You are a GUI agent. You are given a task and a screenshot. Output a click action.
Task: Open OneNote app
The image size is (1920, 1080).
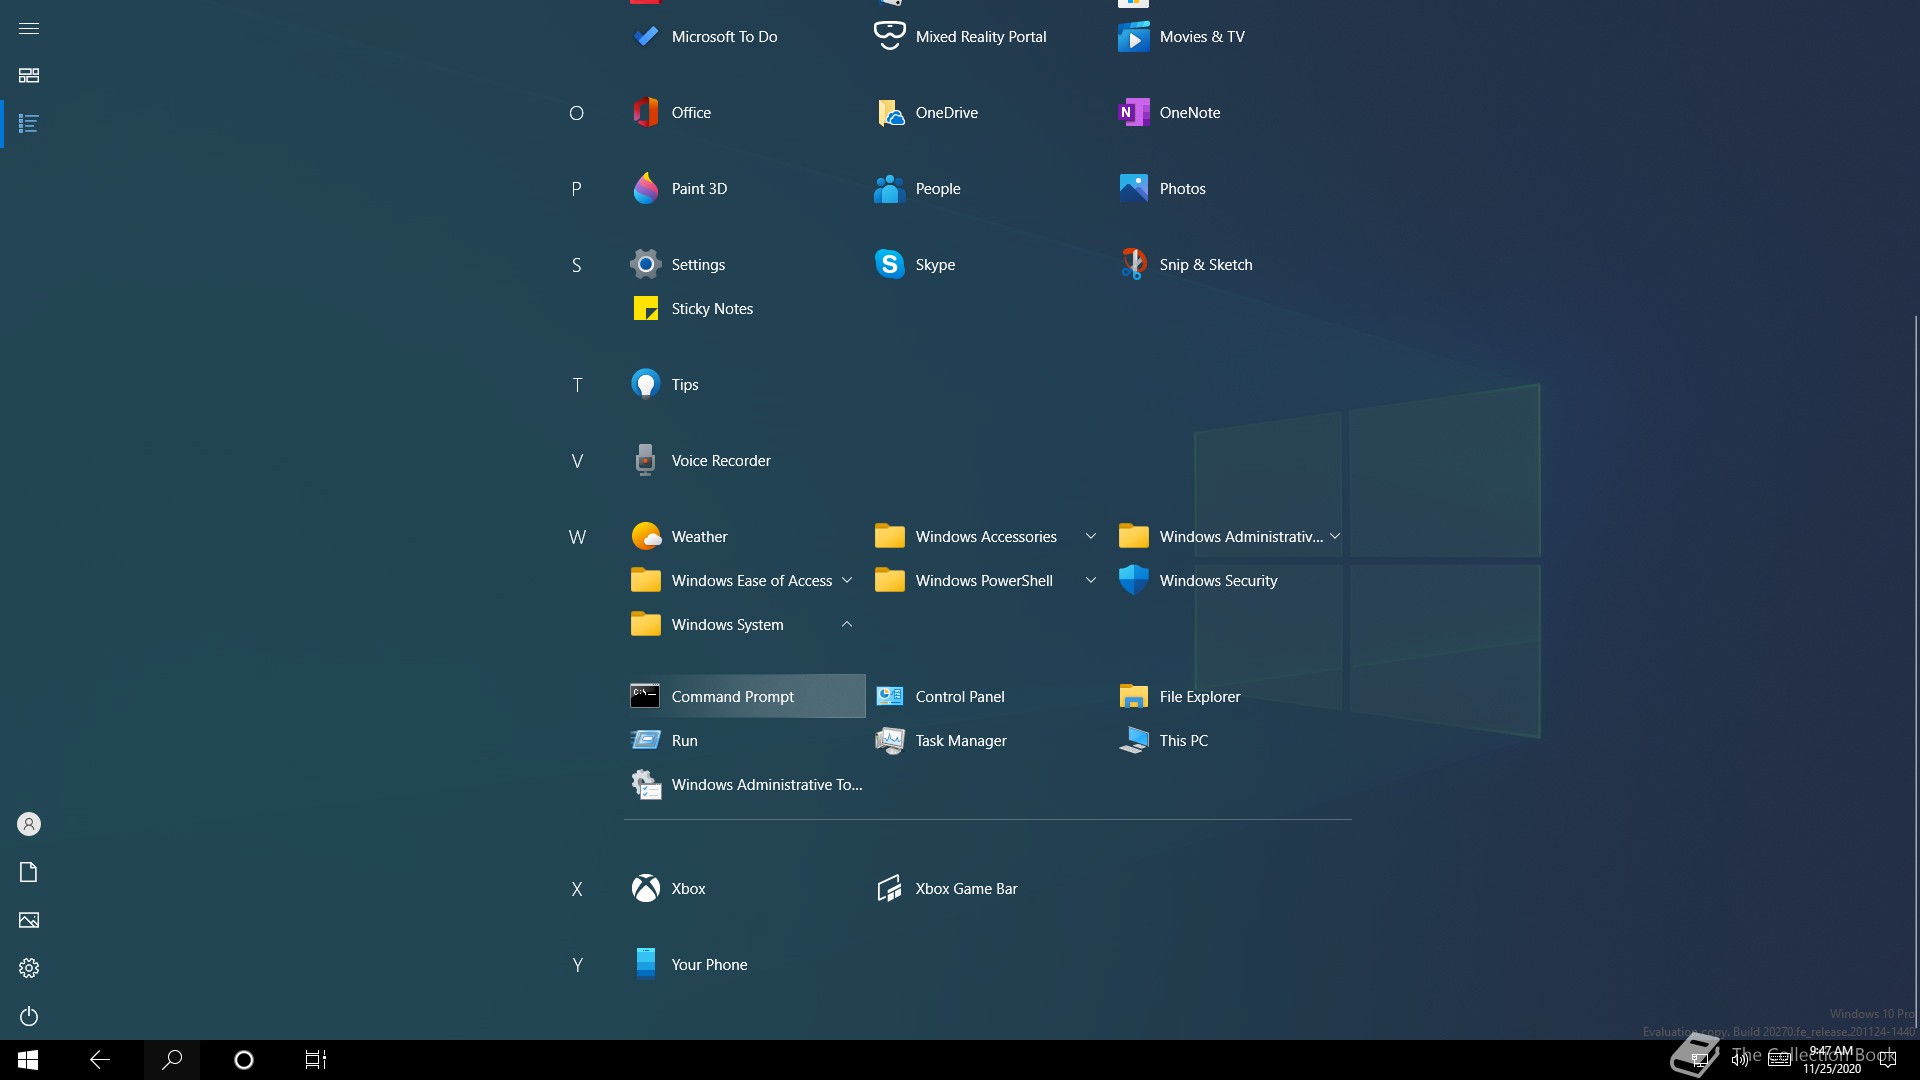pos(1231,113)
